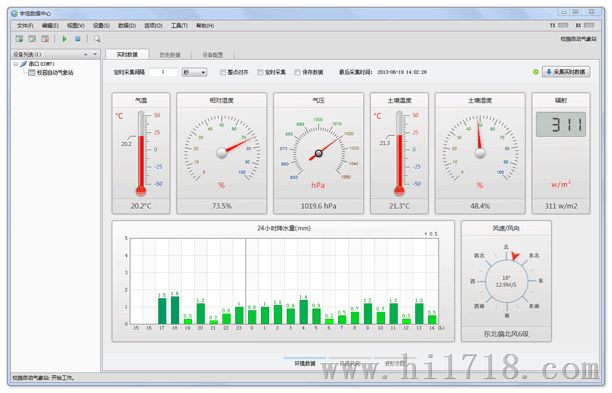The height and width of the screenshot is (393, 612).
Task: Open the 视图(V) menu
Action: pos(76,25)
